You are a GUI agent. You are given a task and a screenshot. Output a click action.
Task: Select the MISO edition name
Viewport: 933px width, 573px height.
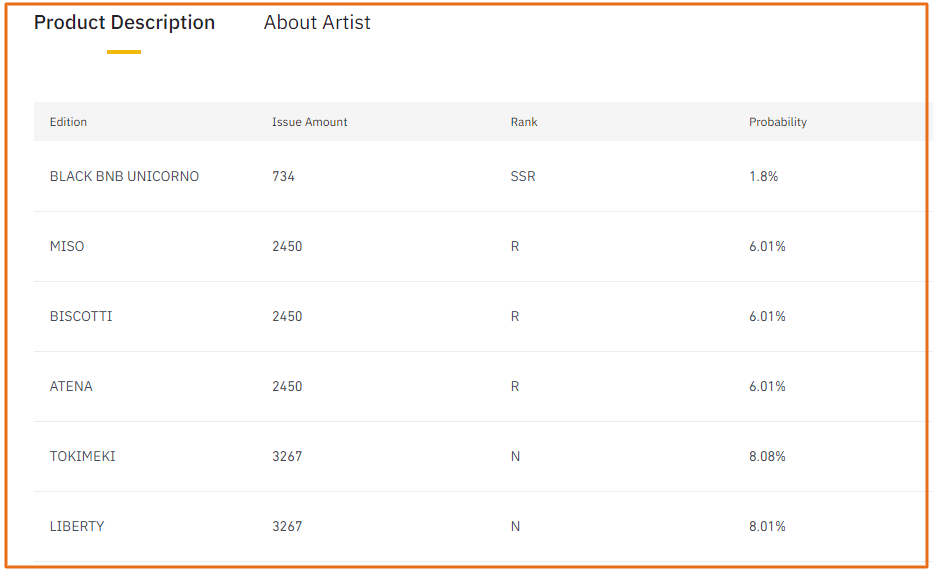pyautogui.click(x=67, y=246)
